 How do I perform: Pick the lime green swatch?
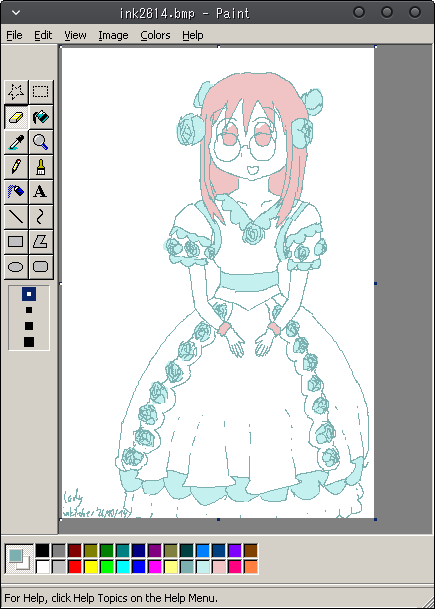(106, 567)
